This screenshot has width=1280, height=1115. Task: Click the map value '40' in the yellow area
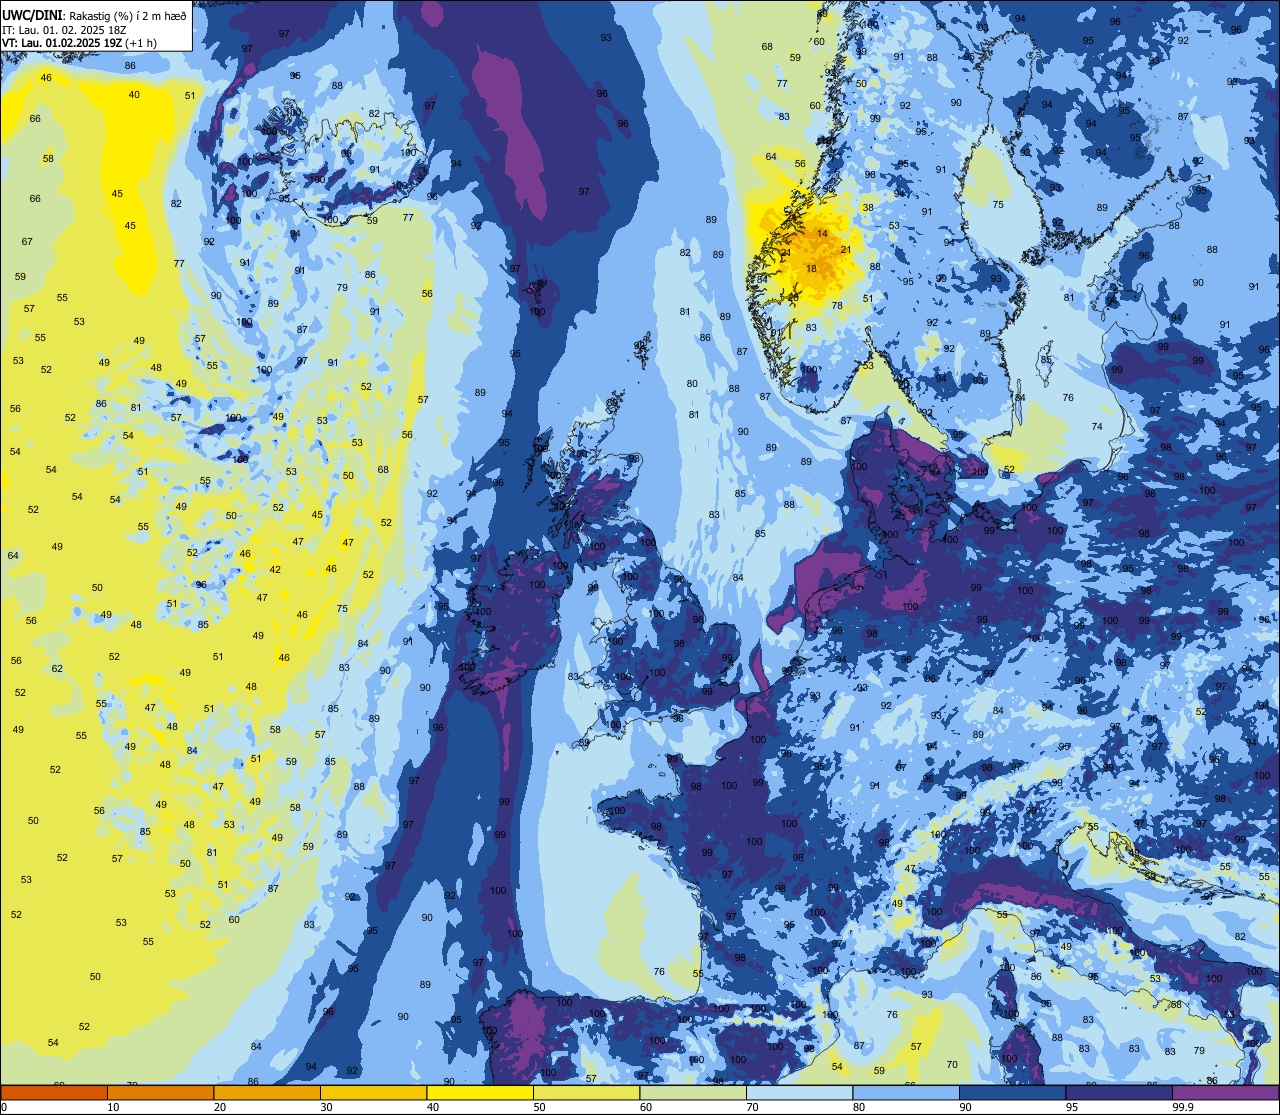pyautogui.click(x=134, y=94)
